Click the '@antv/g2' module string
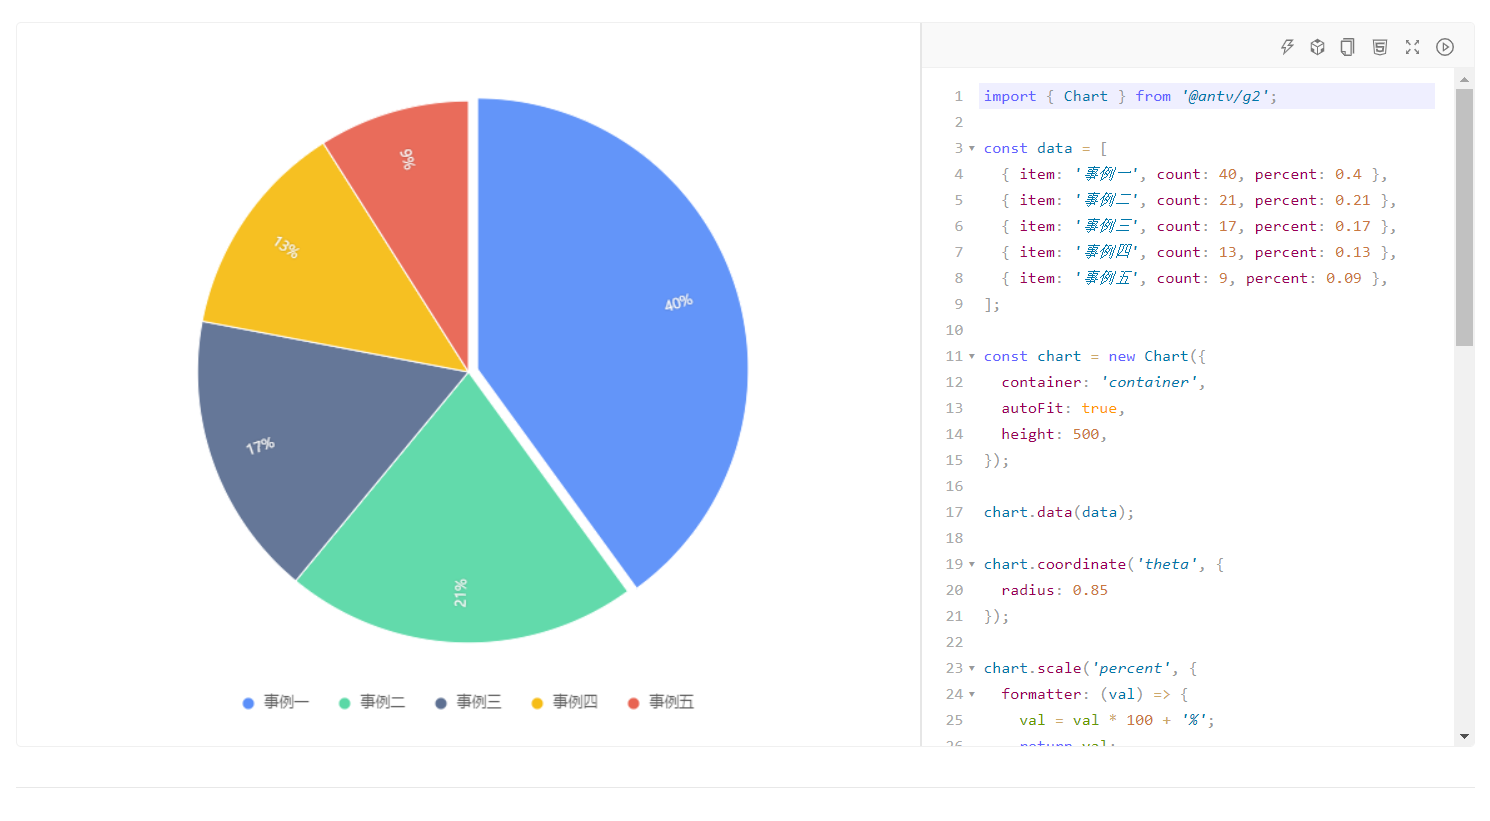 point(1225,96)
